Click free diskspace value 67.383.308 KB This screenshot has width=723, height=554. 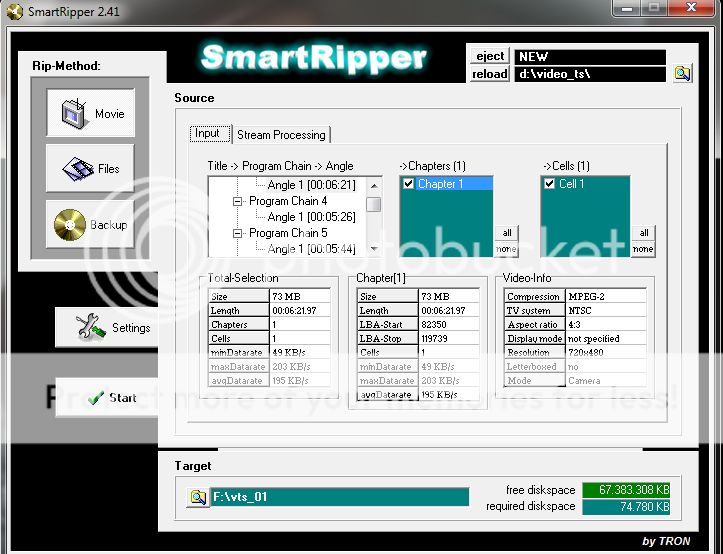coord(626,490)
